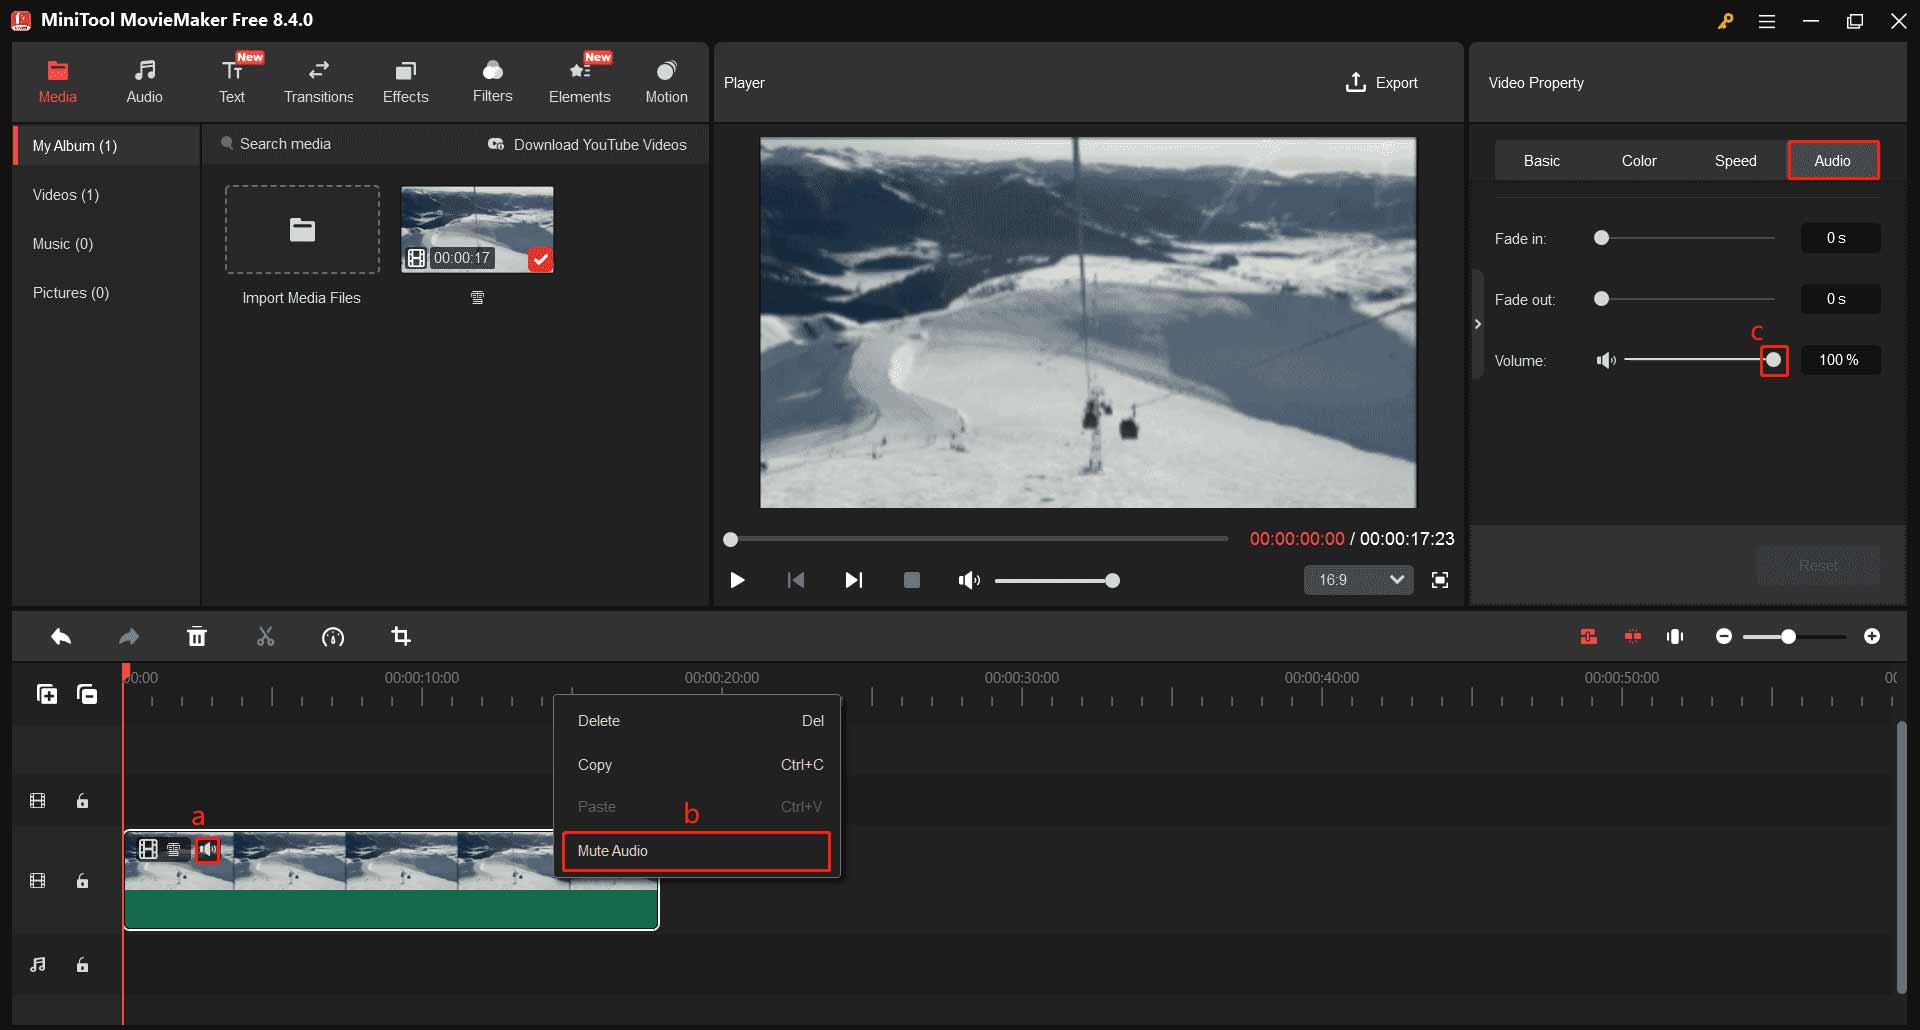Screen dimensions: 1920x1030
Task: Open the Speed controller icon
Action: [x=333, y=636]
